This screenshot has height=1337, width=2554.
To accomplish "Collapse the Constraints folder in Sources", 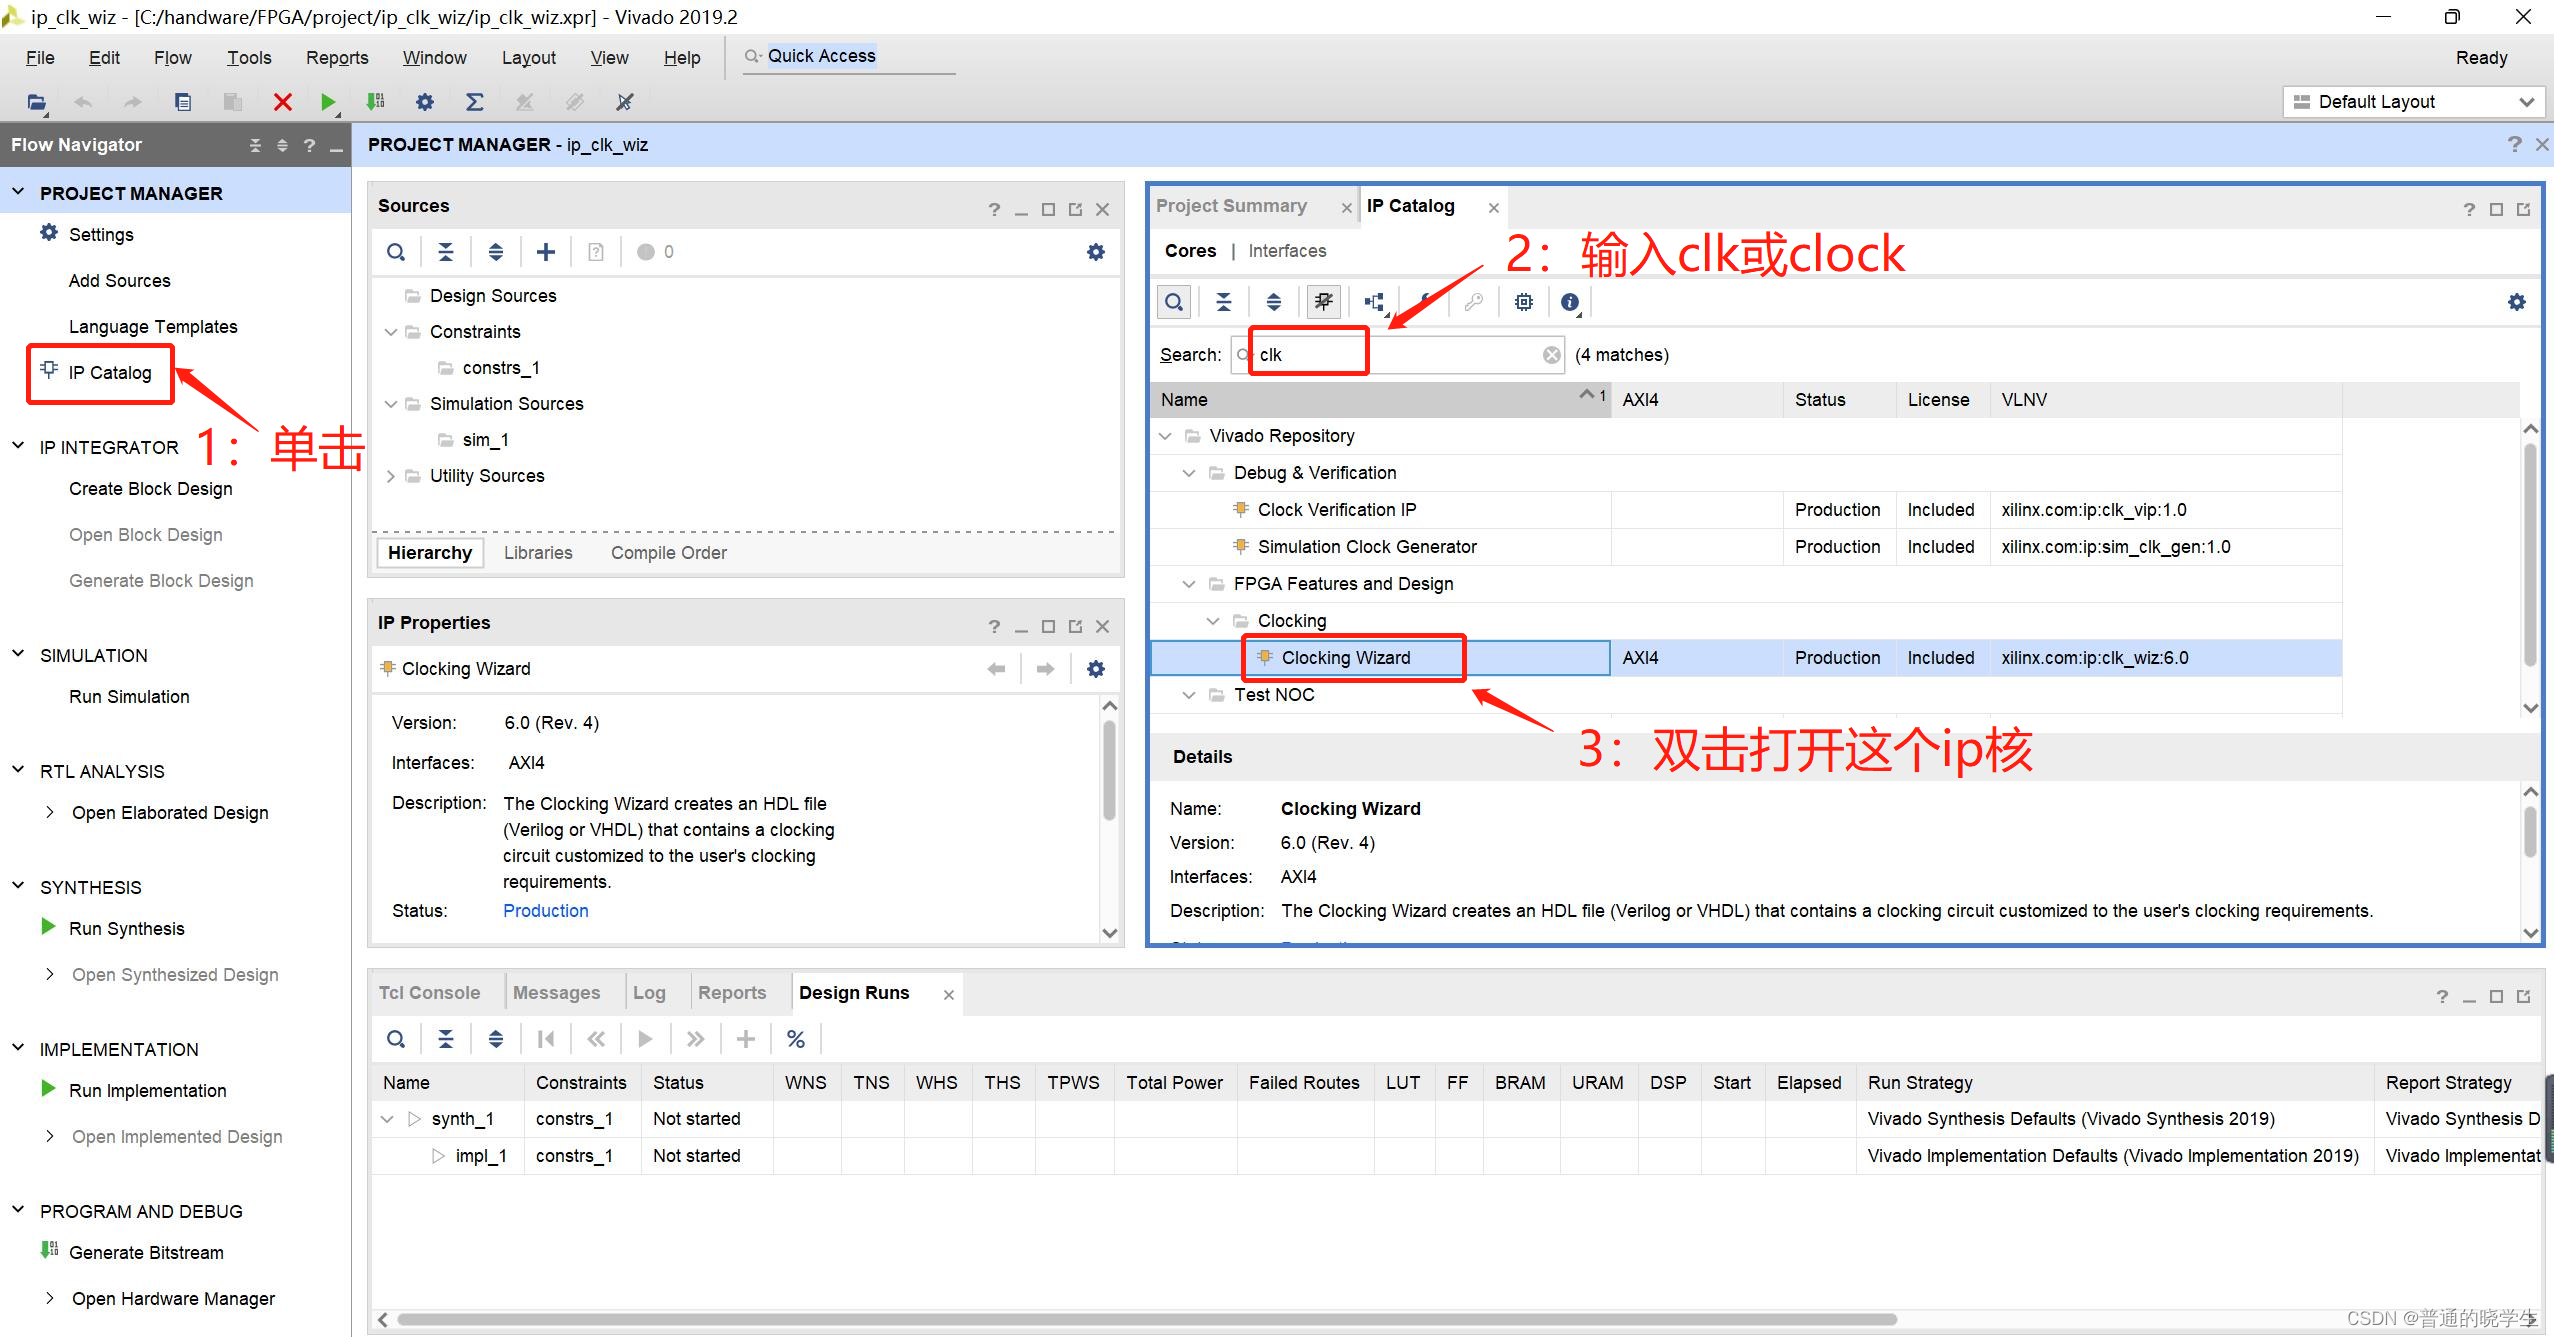I will pos(391,332).
